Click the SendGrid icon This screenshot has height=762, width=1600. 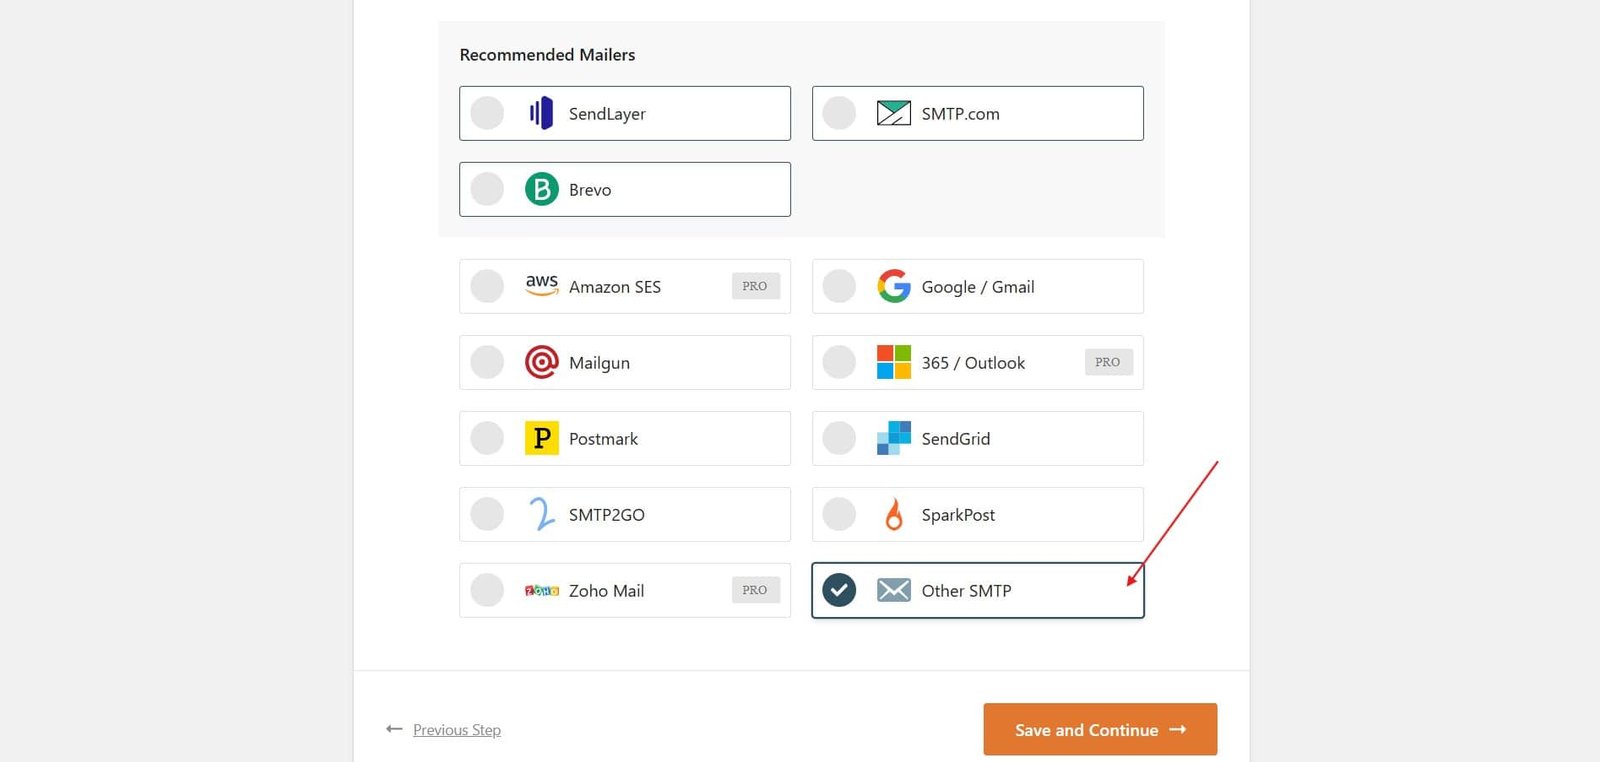coord(891,438)
